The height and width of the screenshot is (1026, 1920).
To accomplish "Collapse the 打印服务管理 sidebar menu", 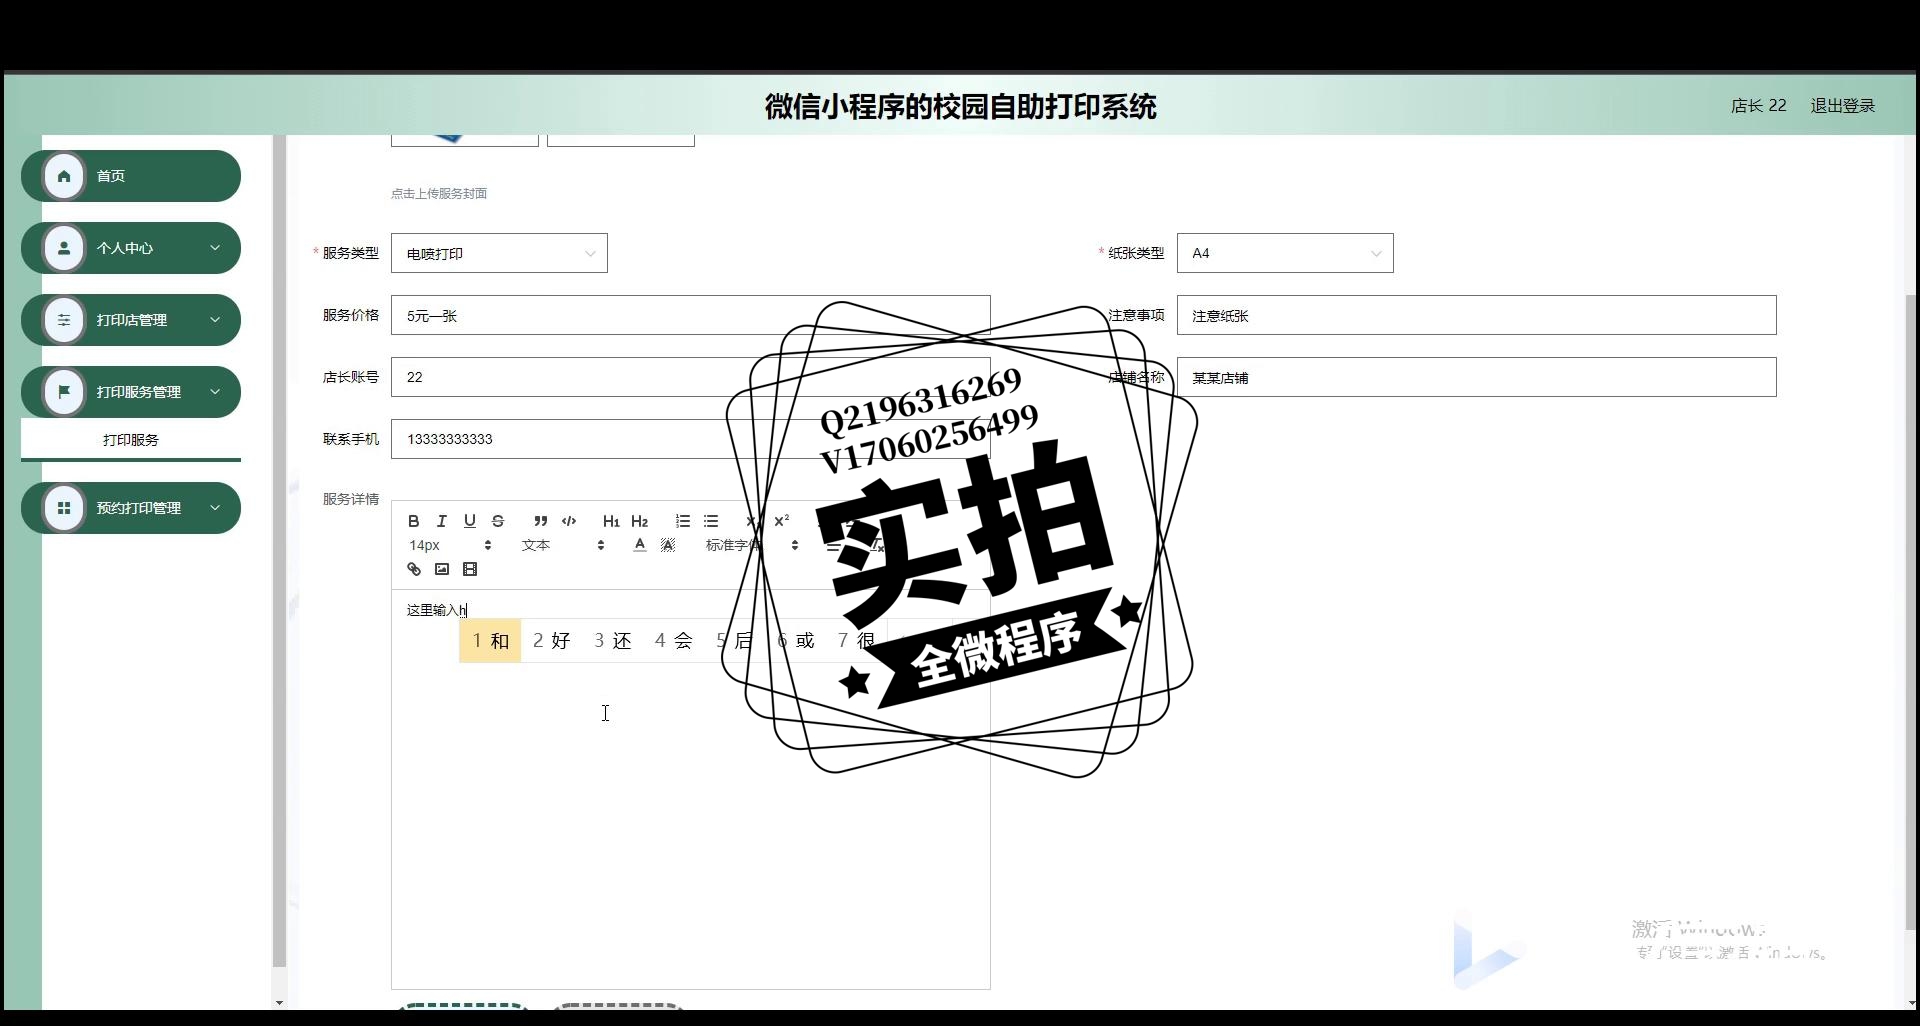I will (131, 392).
